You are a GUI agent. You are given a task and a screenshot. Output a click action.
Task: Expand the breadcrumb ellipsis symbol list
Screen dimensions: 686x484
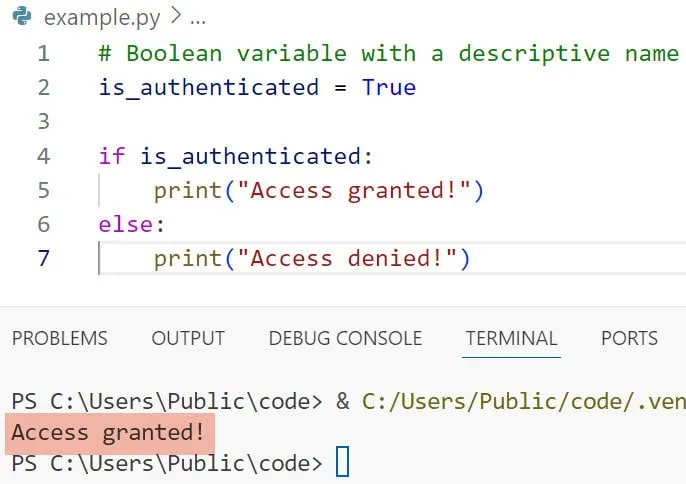(x=197, y=18)
